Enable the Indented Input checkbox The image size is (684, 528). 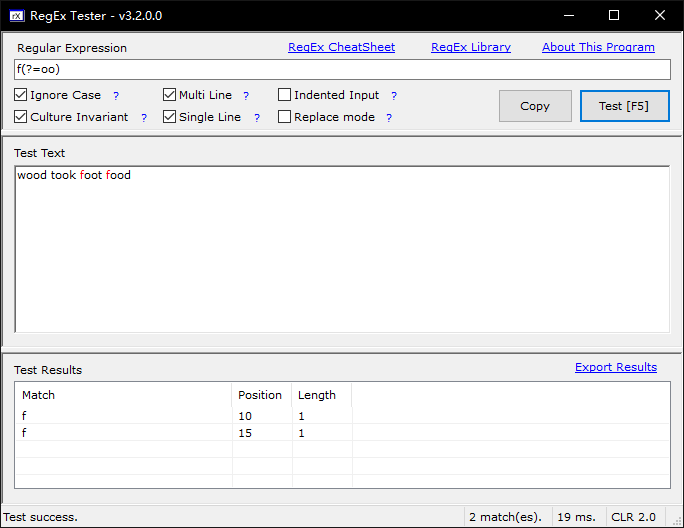(x=285, y=95)
